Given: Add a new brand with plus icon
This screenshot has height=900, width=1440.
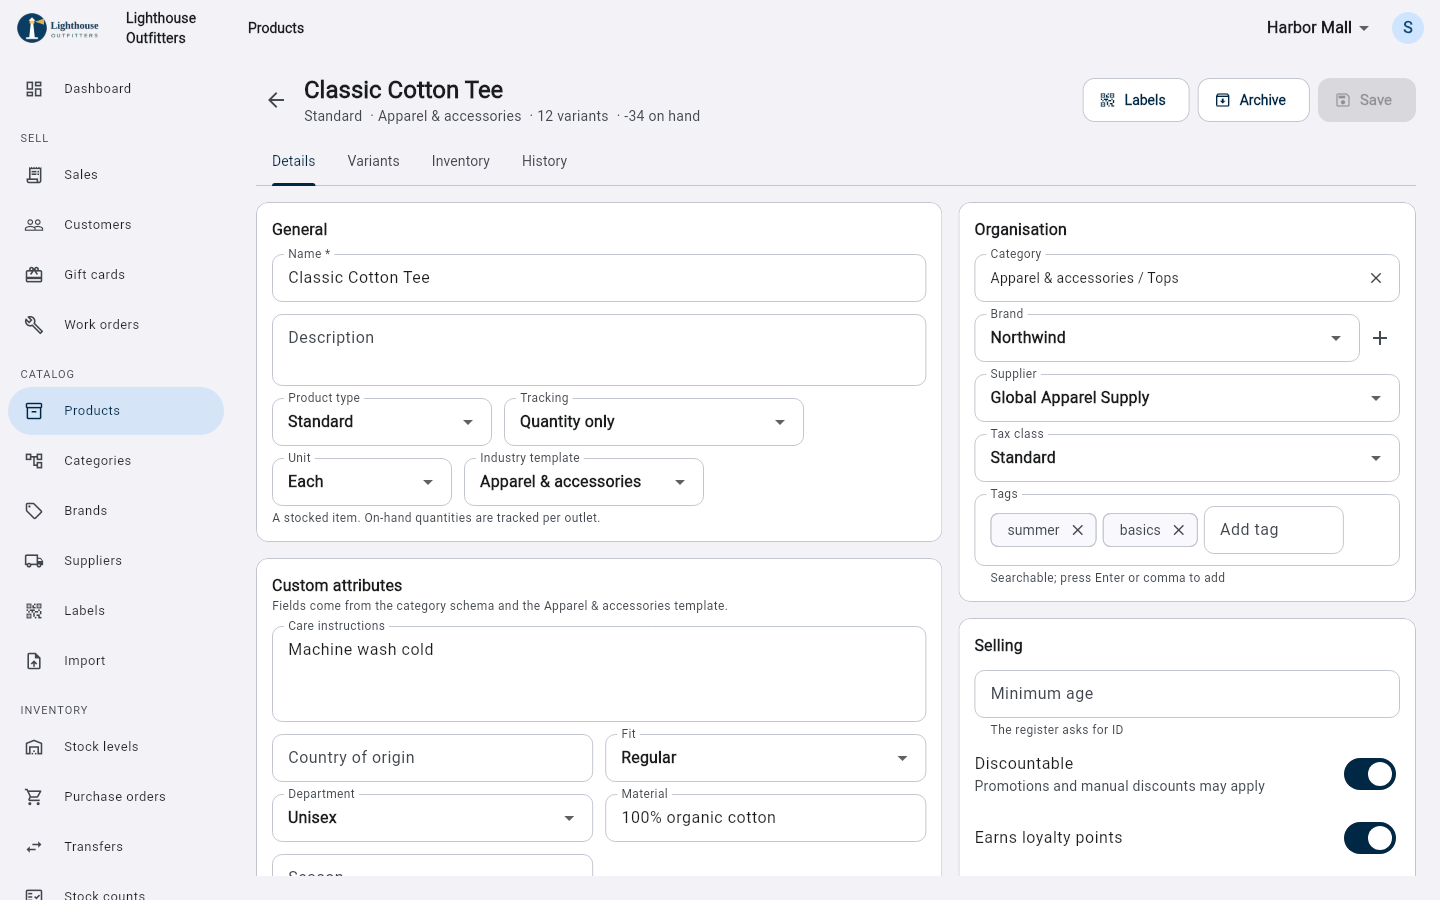Looking at the screenshot, I should [1380, 338].
